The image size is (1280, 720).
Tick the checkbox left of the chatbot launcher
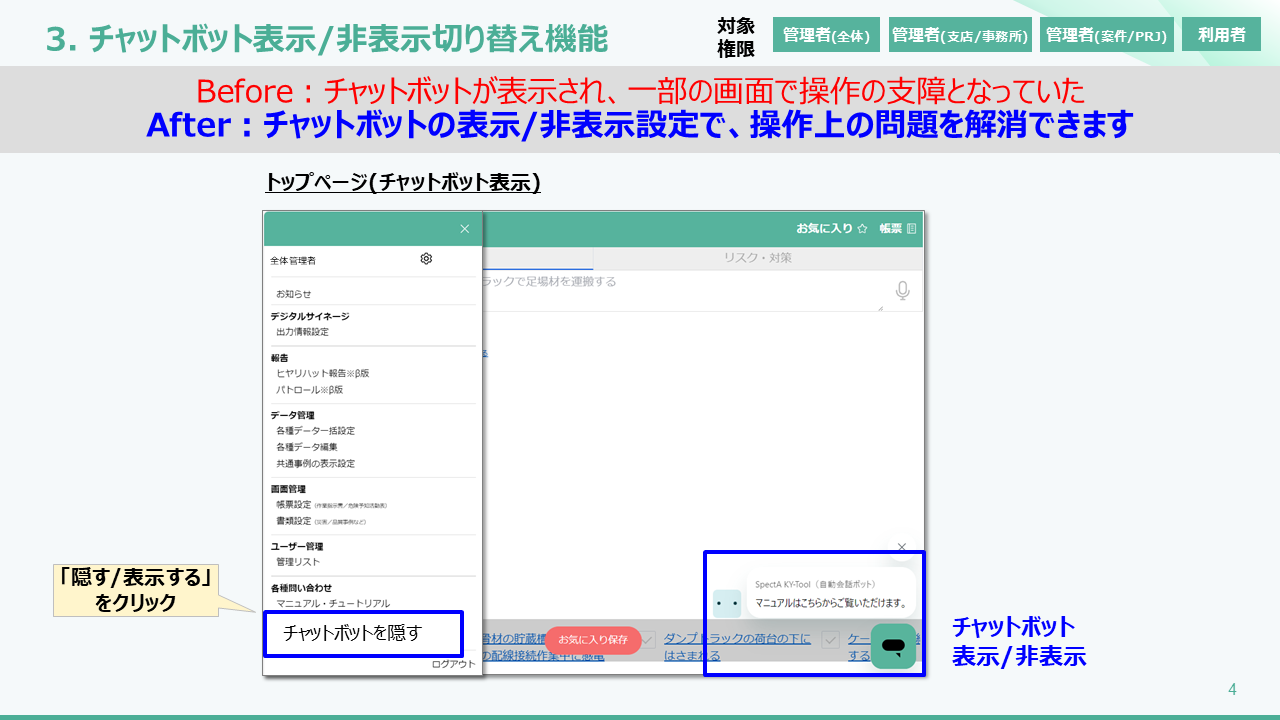point(830,639)
